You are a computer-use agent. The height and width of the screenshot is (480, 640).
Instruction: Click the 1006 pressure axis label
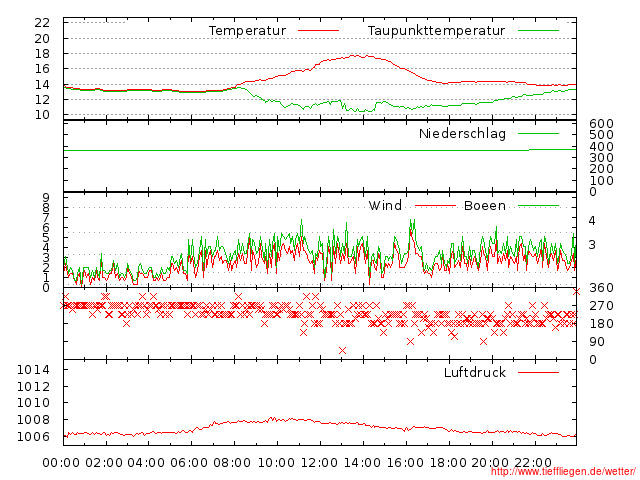click(33, 437)
